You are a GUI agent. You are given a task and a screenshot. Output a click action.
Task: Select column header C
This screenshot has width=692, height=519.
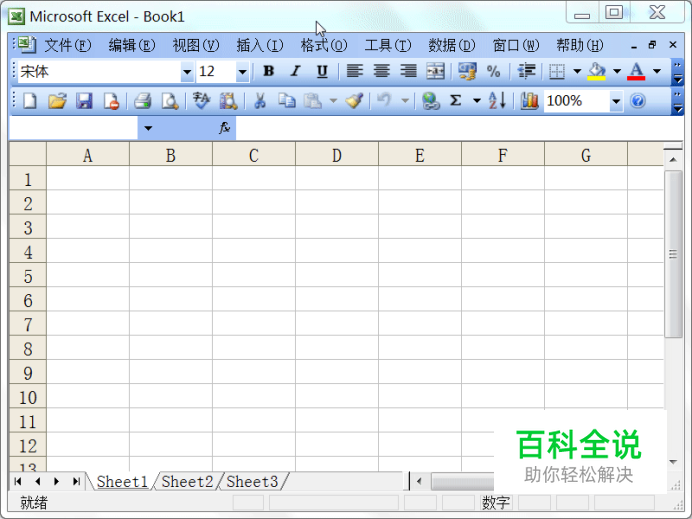[254, 155]
